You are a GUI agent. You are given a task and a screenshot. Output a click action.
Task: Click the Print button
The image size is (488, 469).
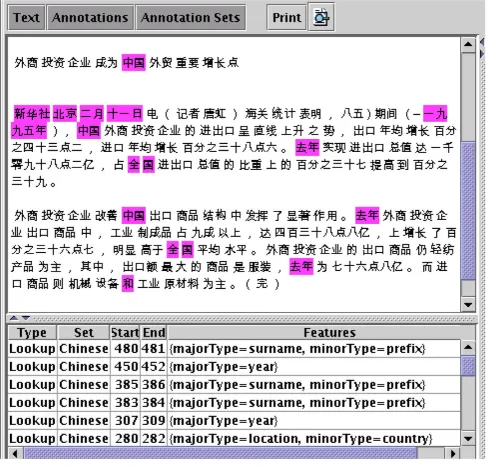[286, 18]
